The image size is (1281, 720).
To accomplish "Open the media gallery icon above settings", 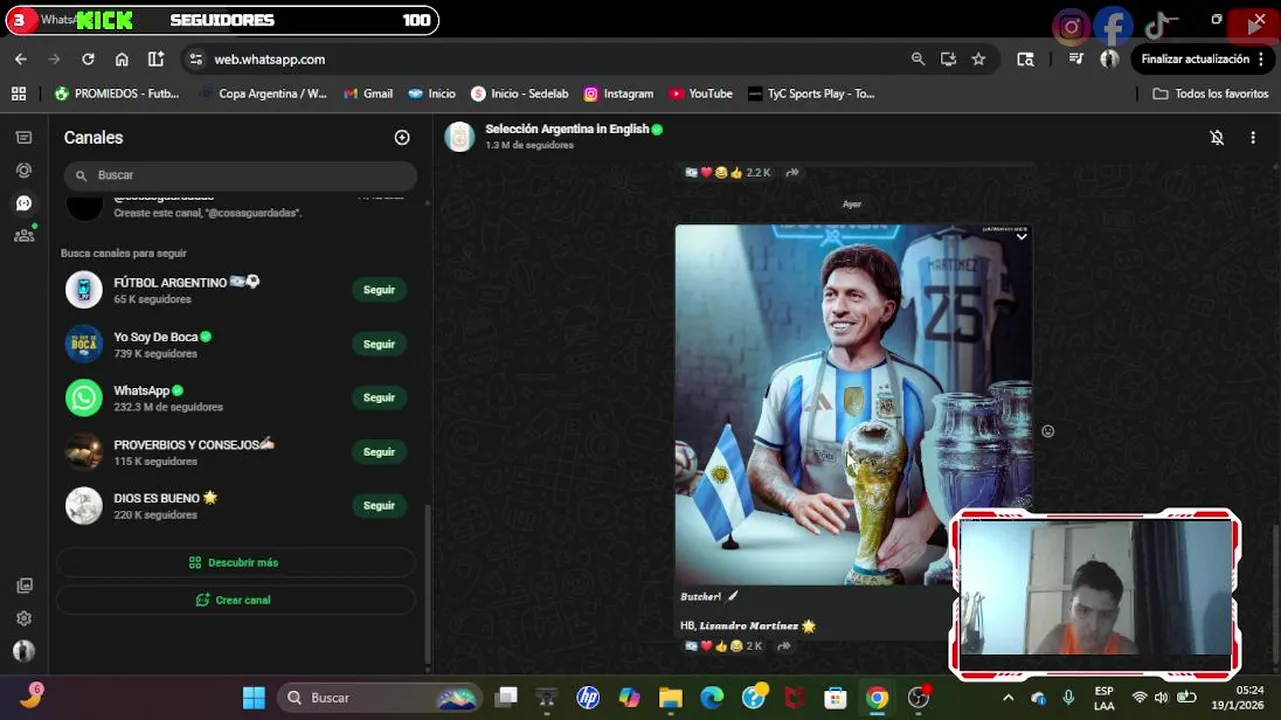I will click(x=24, y=585).
